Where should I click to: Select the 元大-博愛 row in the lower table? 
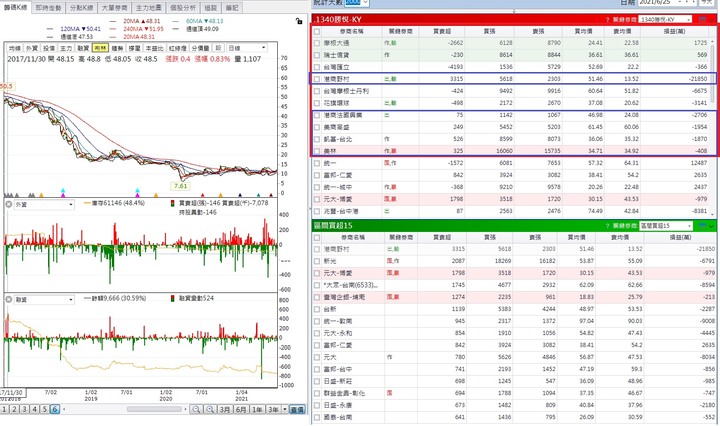[x=513, y=273]
